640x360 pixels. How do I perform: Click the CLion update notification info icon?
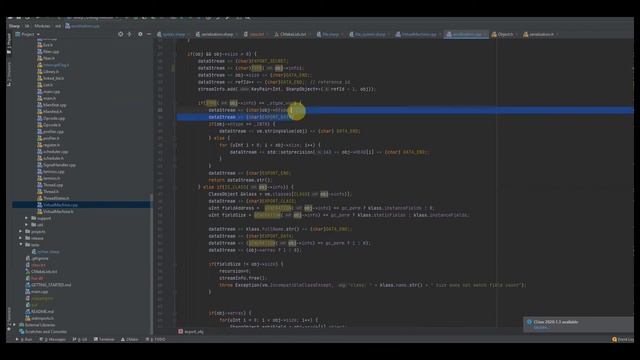tap(529, 322)
